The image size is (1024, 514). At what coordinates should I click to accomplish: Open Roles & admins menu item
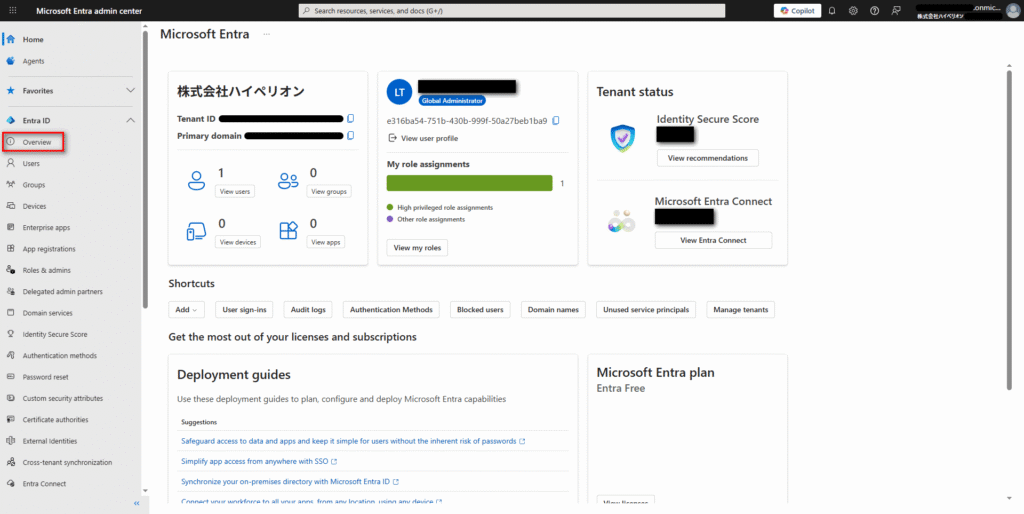46,270
